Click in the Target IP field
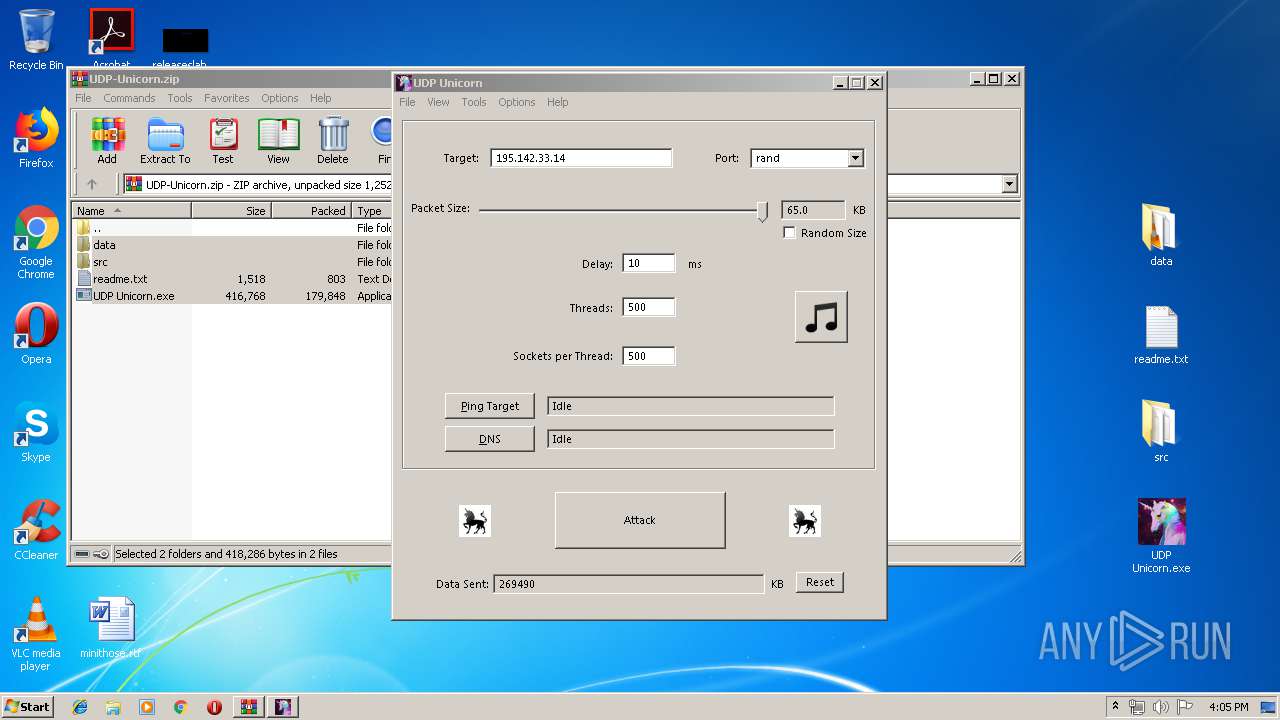1280x720 pixels. (x=581, y=158)
